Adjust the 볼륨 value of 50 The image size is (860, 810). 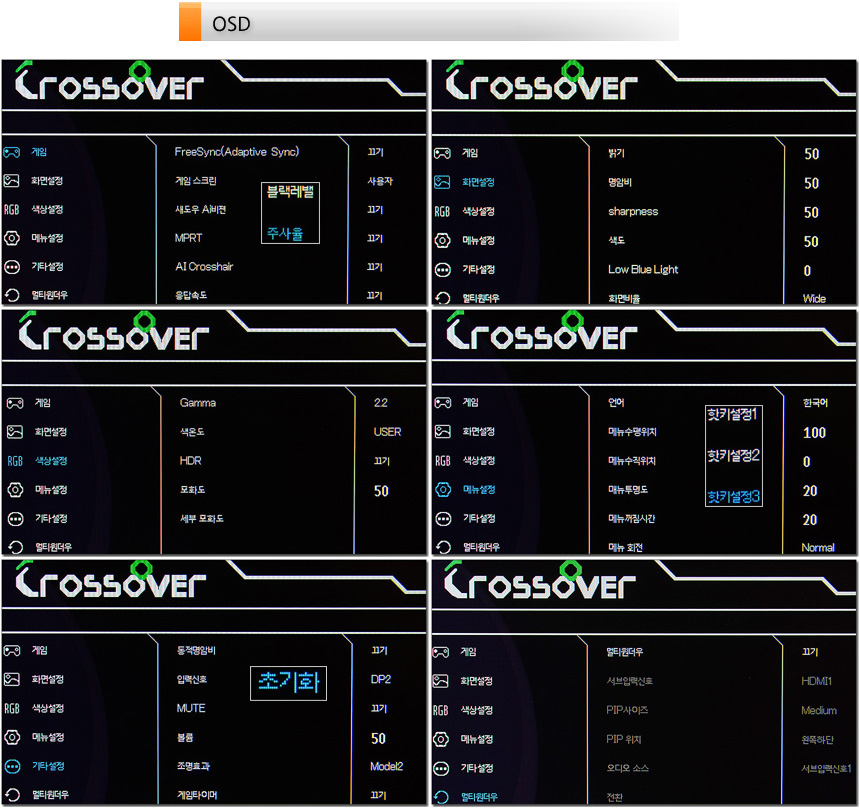pyautogui.click(x=378, y=739)
